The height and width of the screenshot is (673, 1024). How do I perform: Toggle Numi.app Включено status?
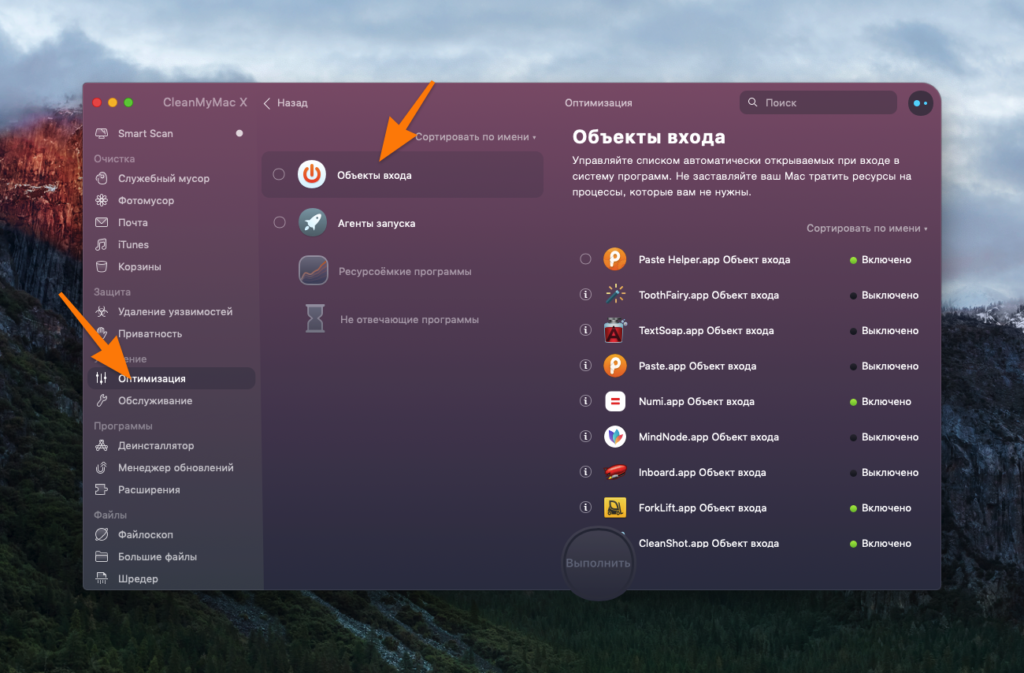880,401
